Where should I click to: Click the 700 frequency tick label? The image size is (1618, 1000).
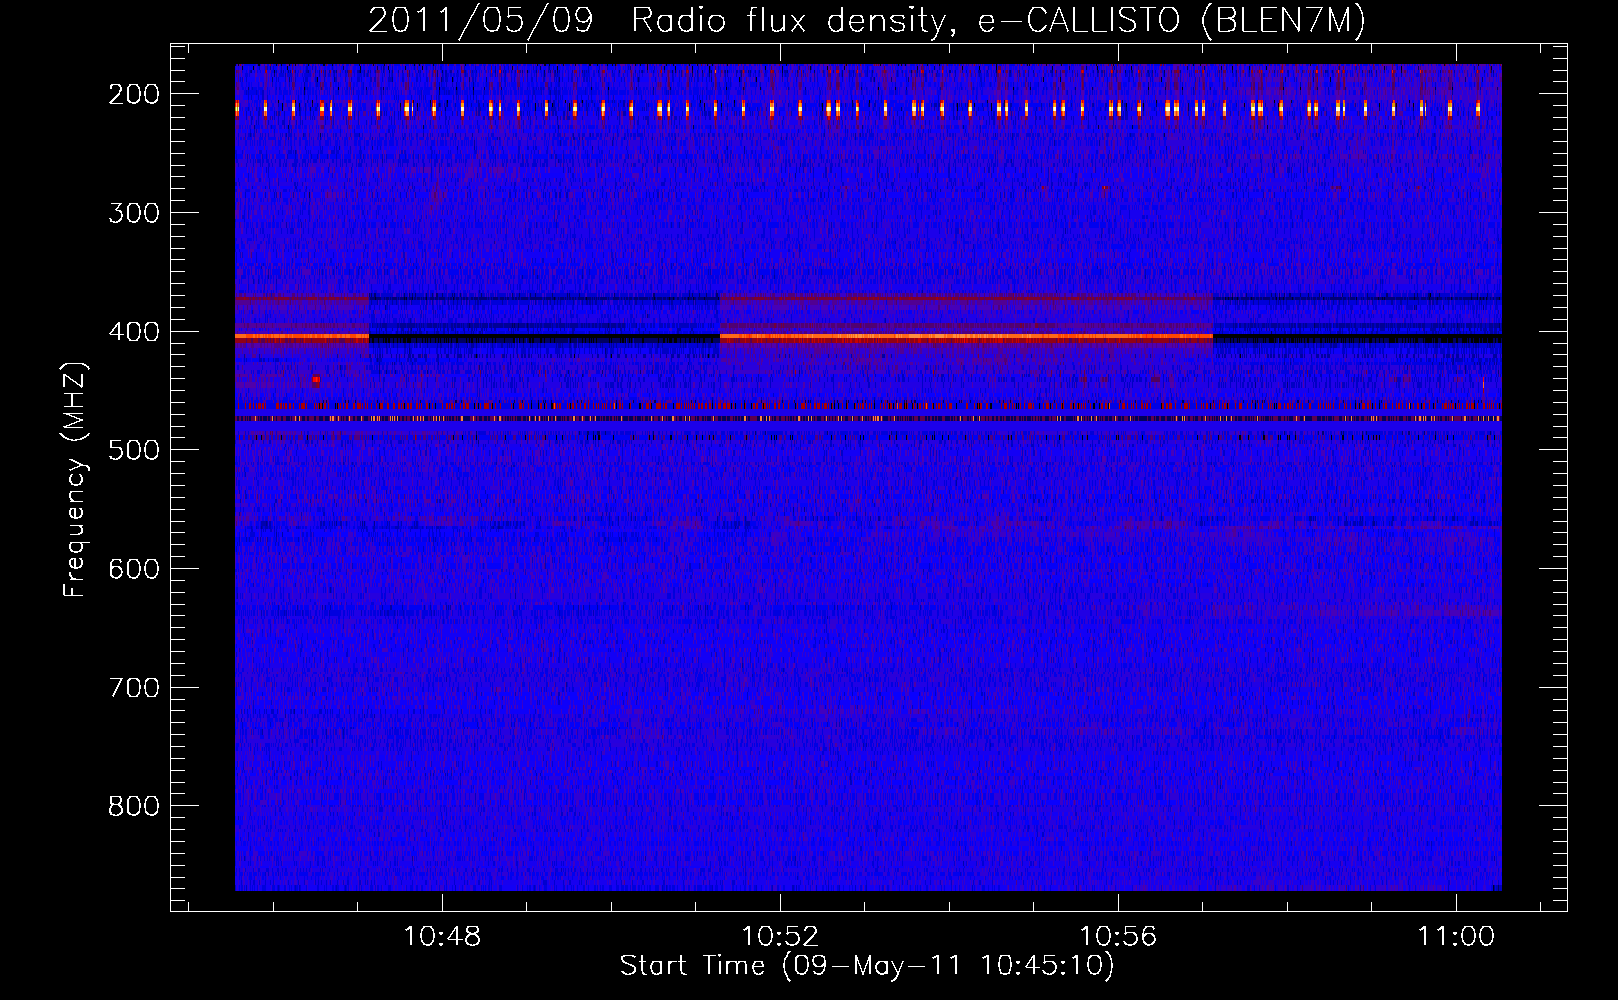[x=133, y=688]
